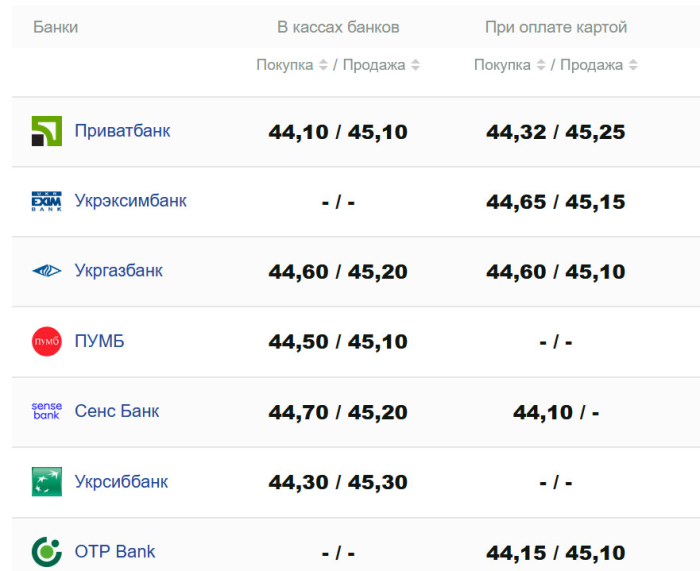This screenshot has width=700, height=571.
Task: Click the OTP Bank logo icon
Action: [47, 551]
